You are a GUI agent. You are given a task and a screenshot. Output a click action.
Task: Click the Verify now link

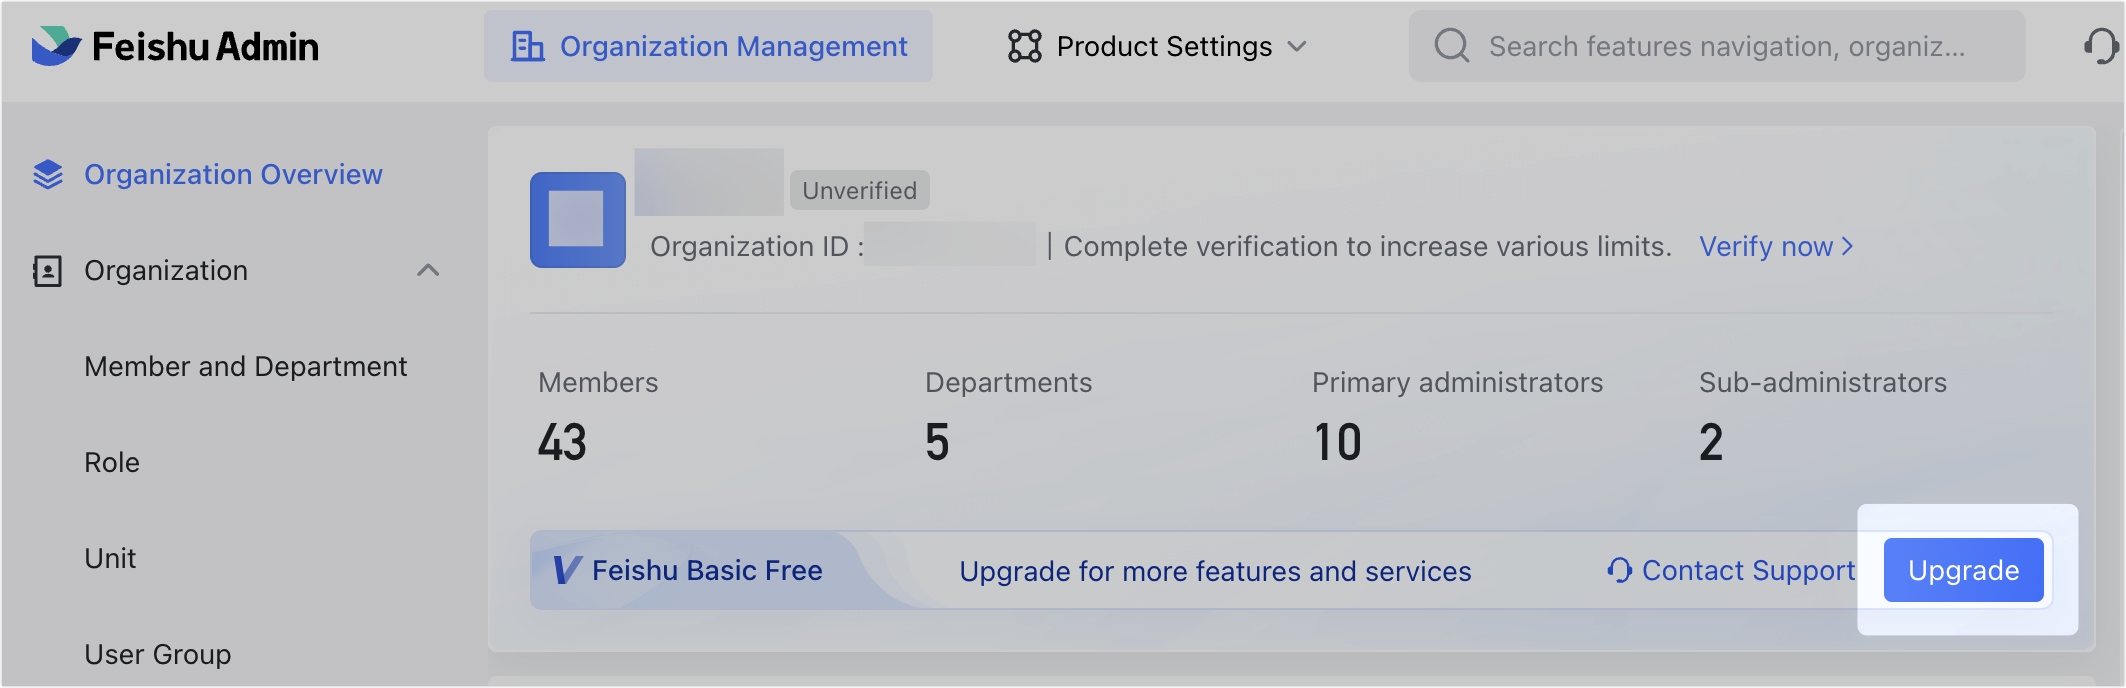click(x=1775, y=247)
